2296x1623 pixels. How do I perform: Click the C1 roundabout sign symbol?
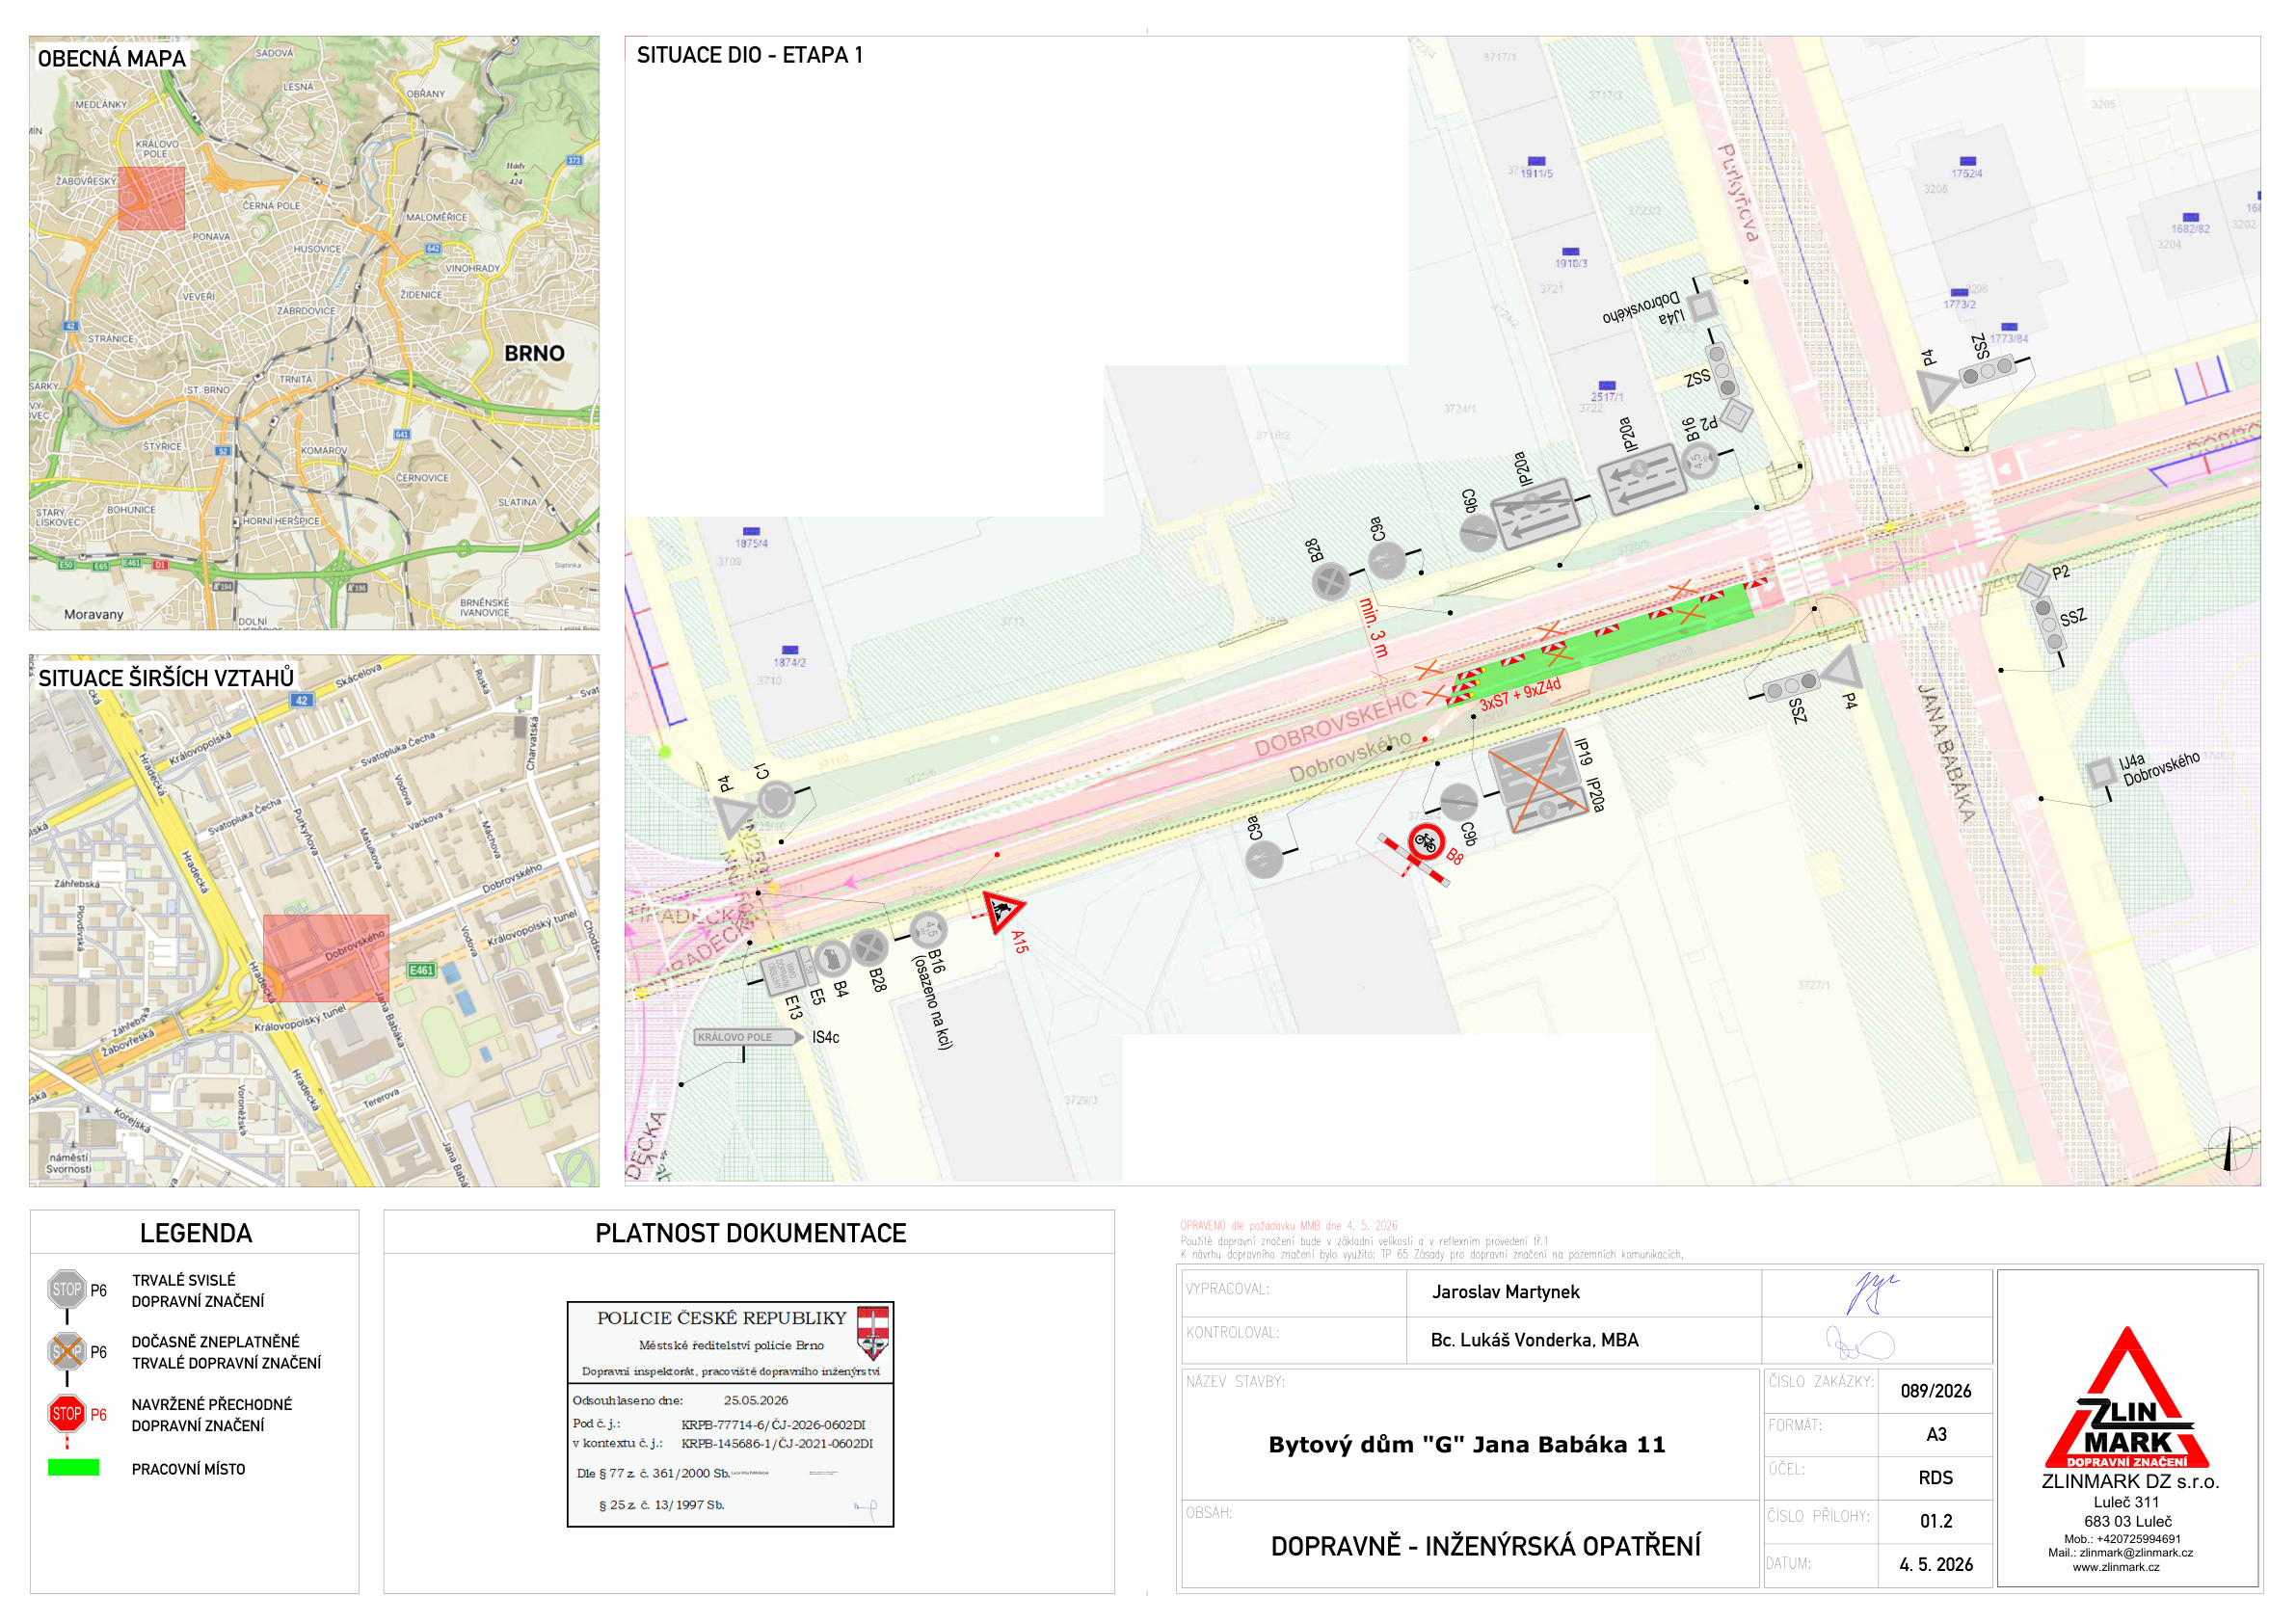pos(776,799)
